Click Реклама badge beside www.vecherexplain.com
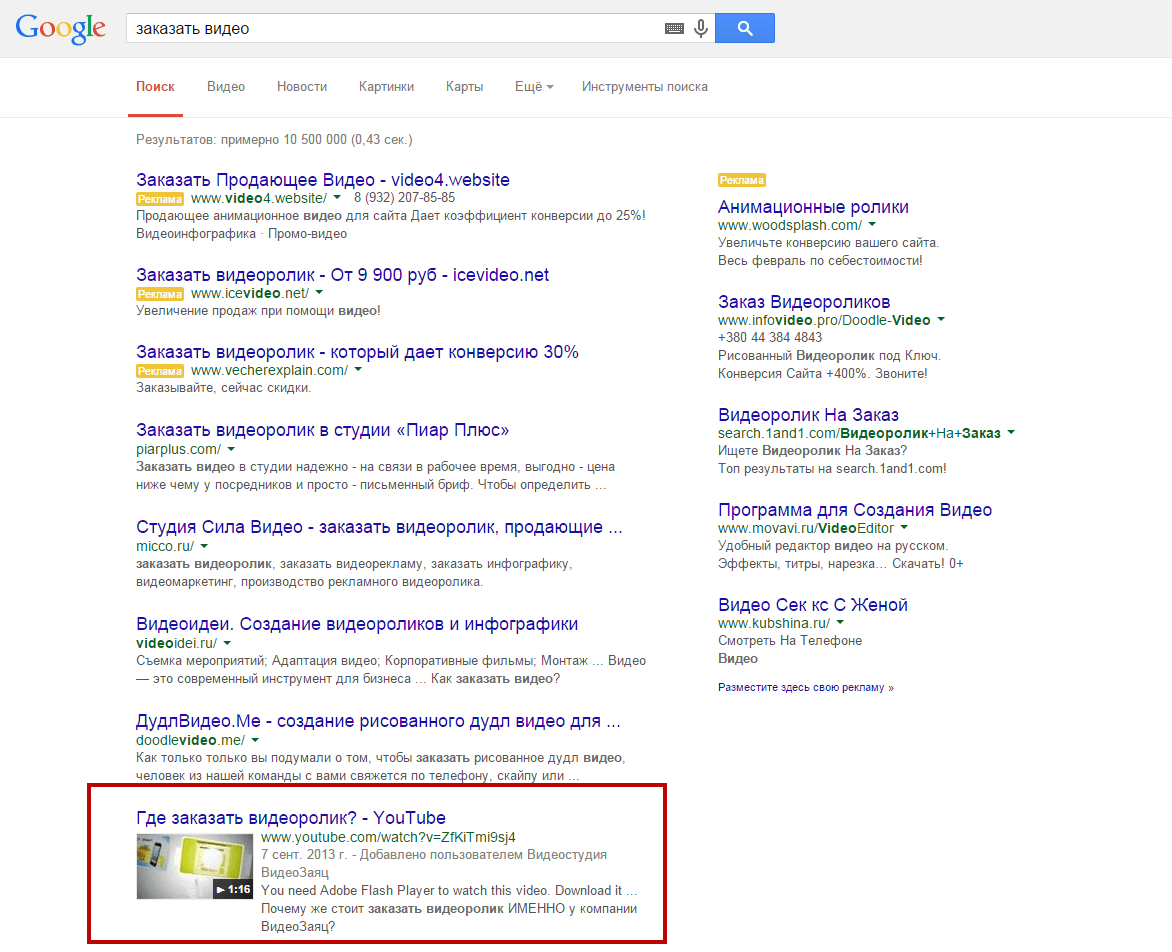The image size is (1172, 952). pyautogui.click(x=160, y=371)
